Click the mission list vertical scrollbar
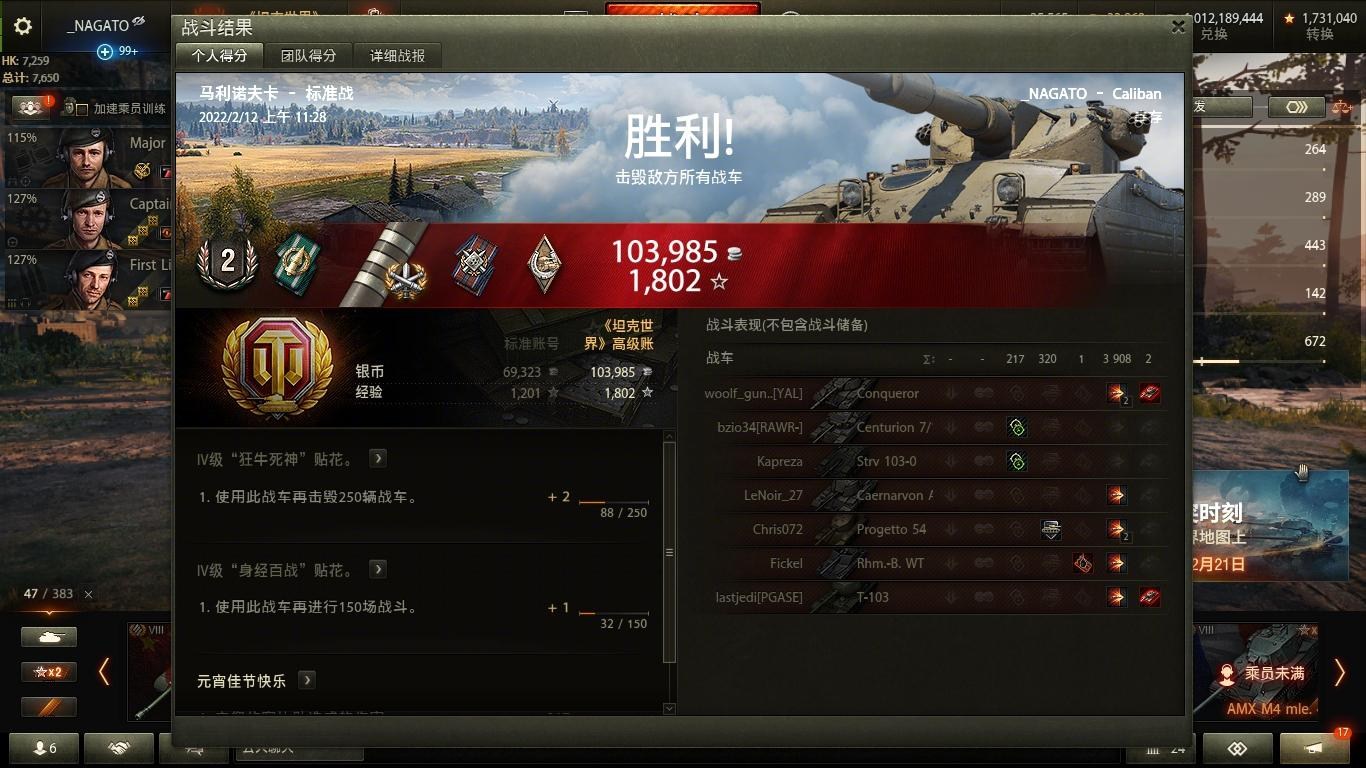The height and width of the screenshot is (768, 1366). click(669, 552)
